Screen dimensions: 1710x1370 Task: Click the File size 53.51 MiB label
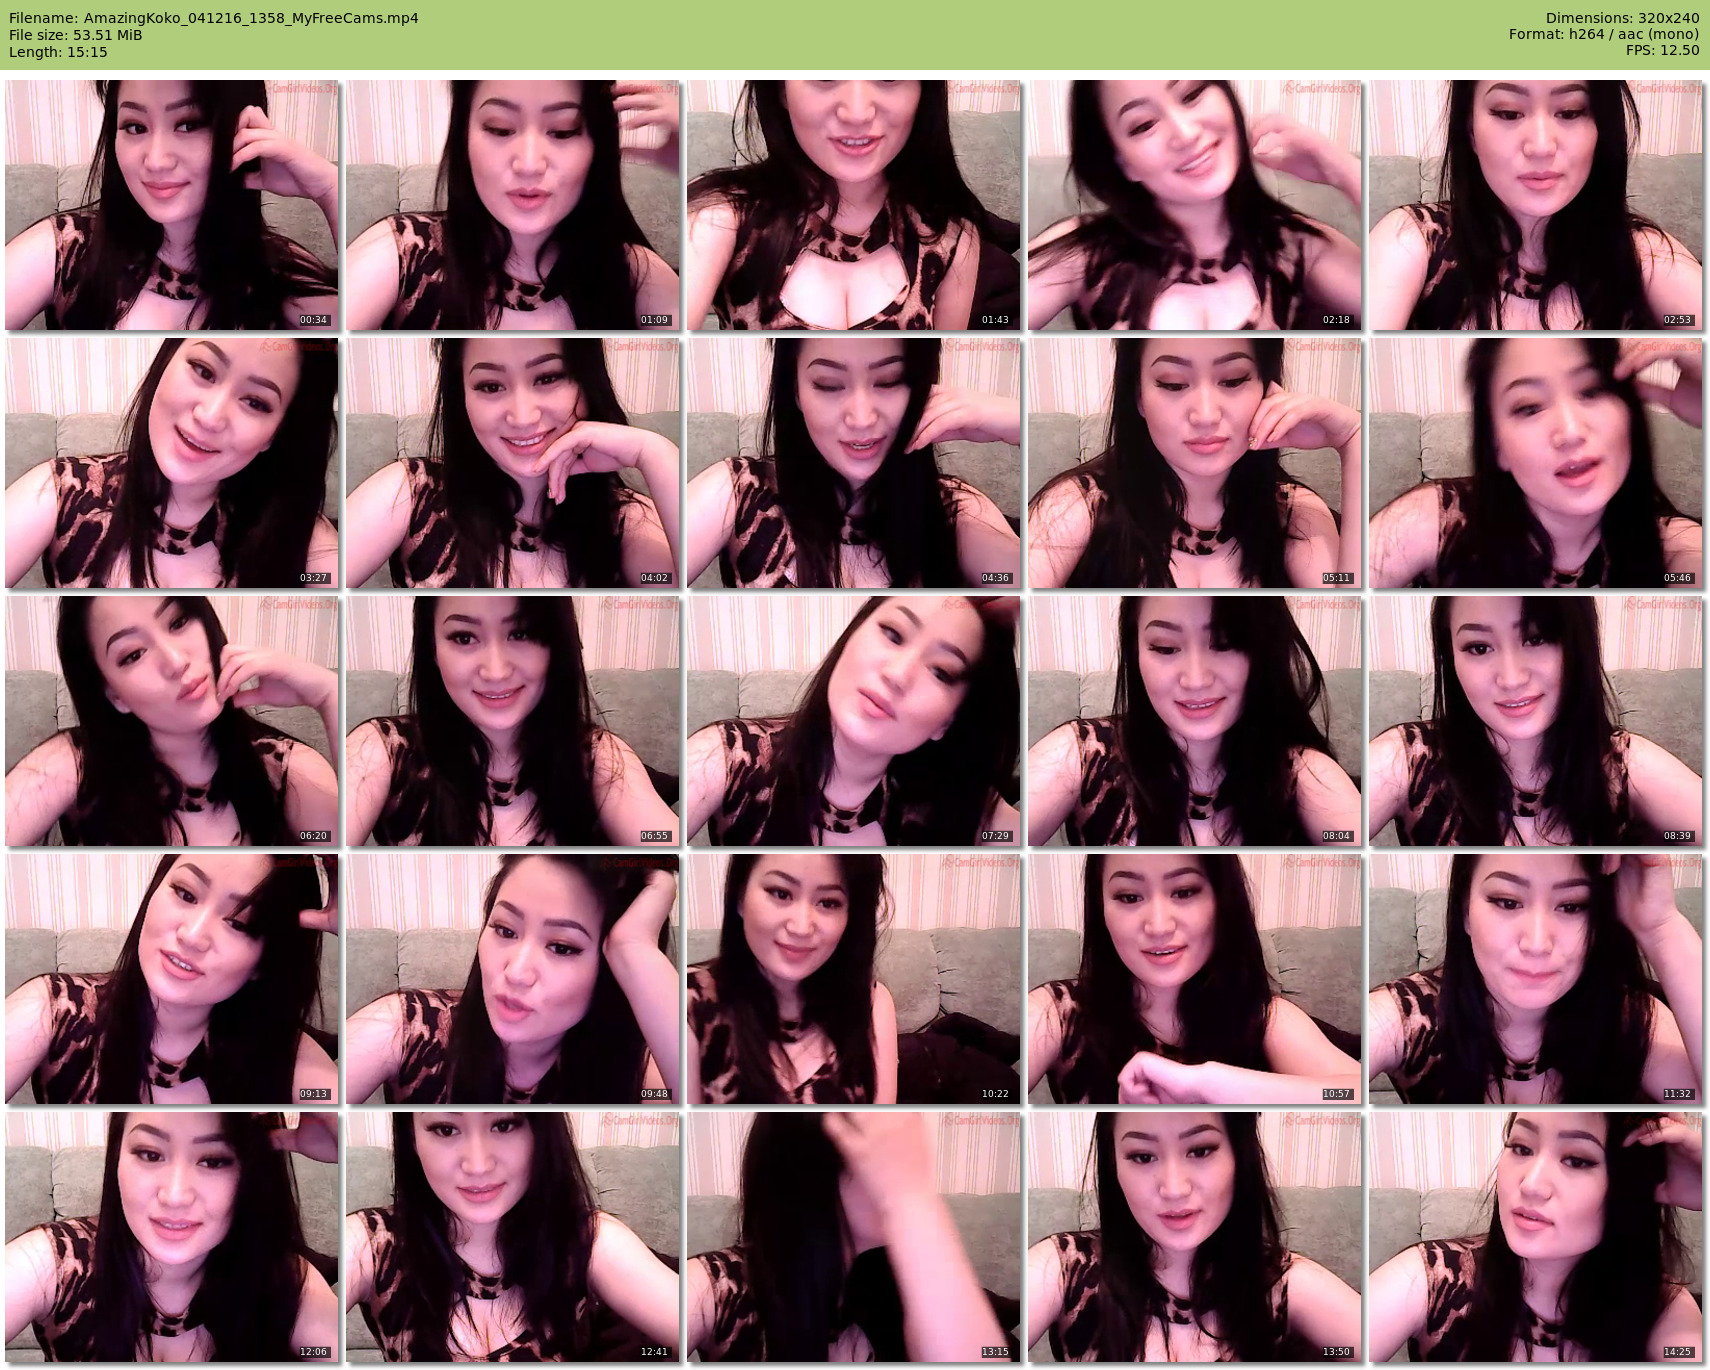point(76,35)
